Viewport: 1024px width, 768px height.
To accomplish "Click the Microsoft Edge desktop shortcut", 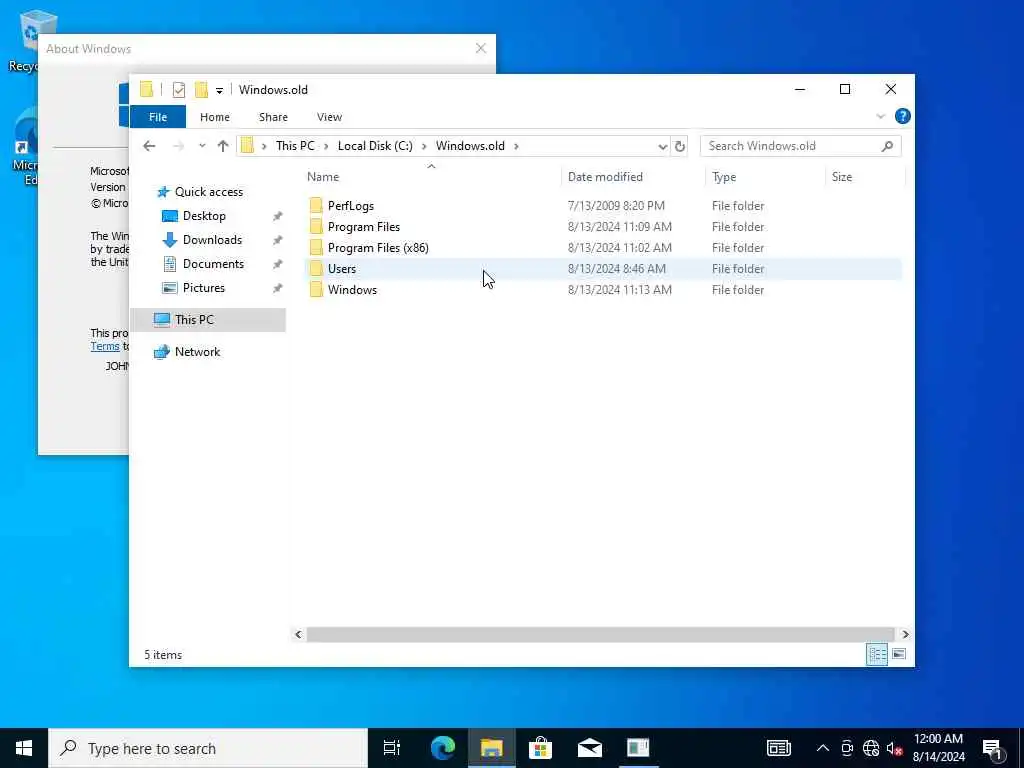I will click(x=24, y=147).
